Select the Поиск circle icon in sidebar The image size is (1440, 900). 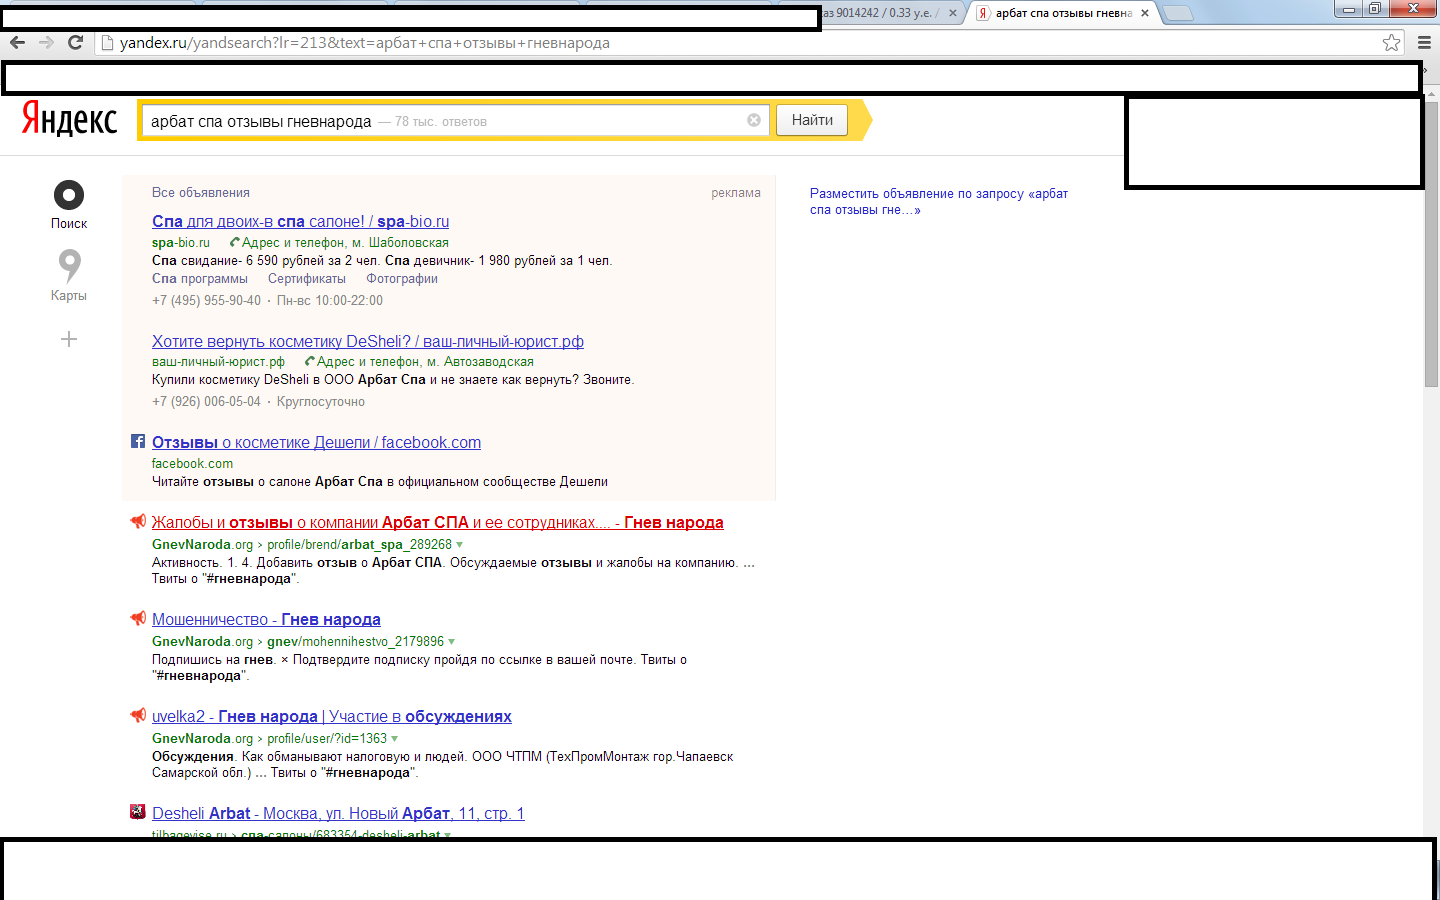(x=69, y=195)
